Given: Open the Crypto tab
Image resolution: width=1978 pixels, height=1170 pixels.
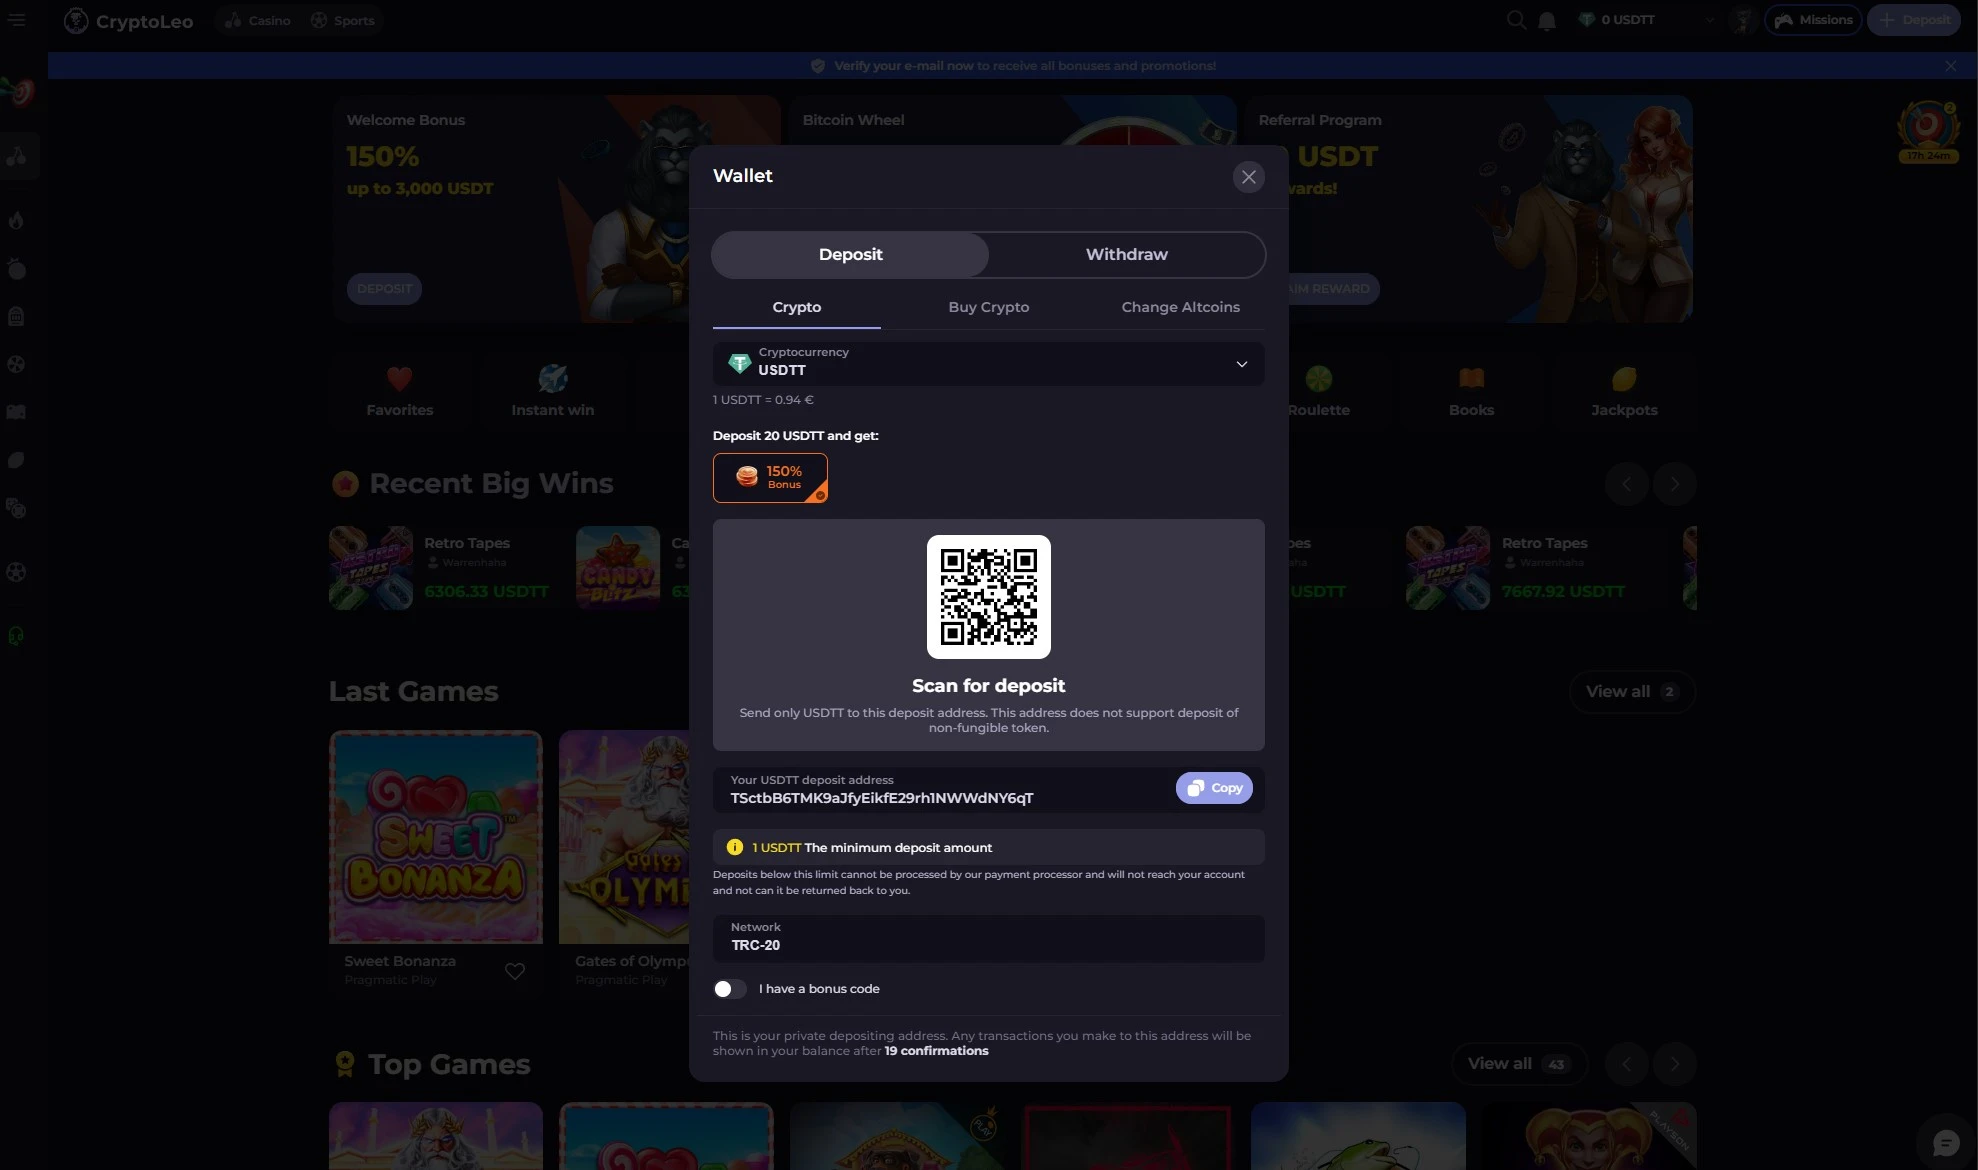Looking at the screenshot, I should [796, 307].
